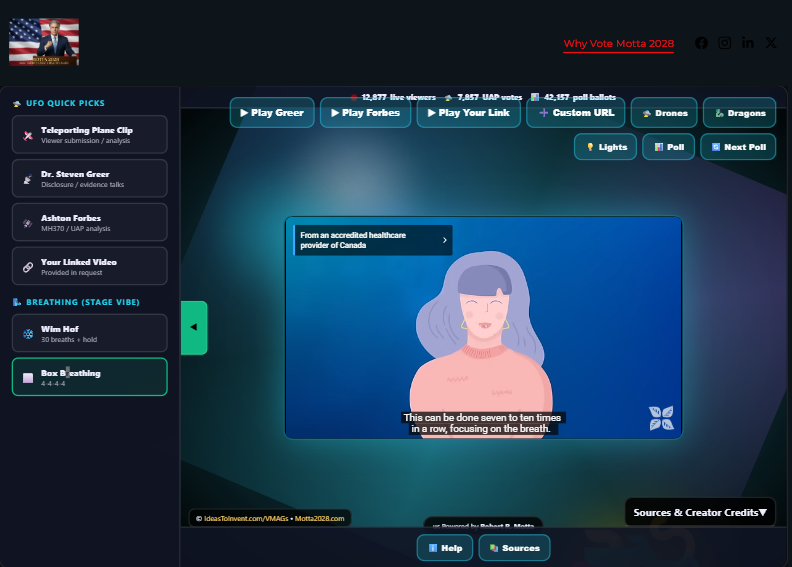Open the Poll button

coord(668,147)
